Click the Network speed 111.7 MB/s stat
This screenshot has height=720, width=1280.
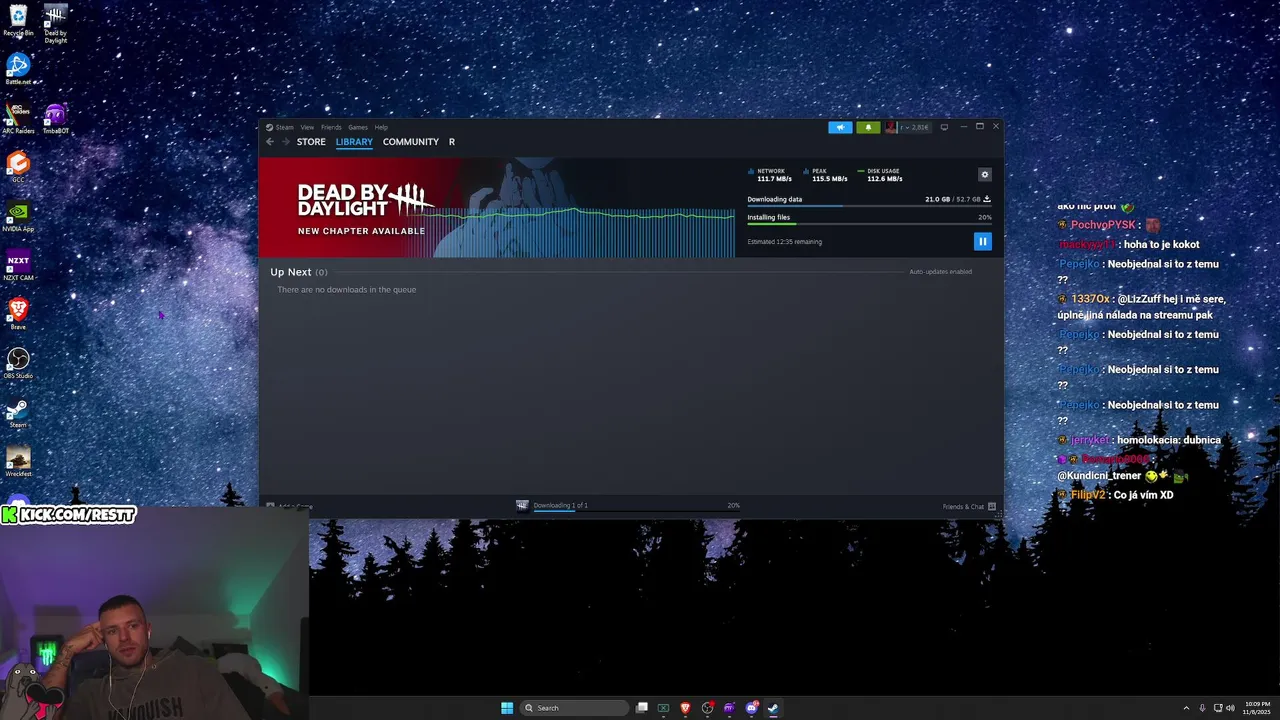pyautogui.click(x=770, y=175)
